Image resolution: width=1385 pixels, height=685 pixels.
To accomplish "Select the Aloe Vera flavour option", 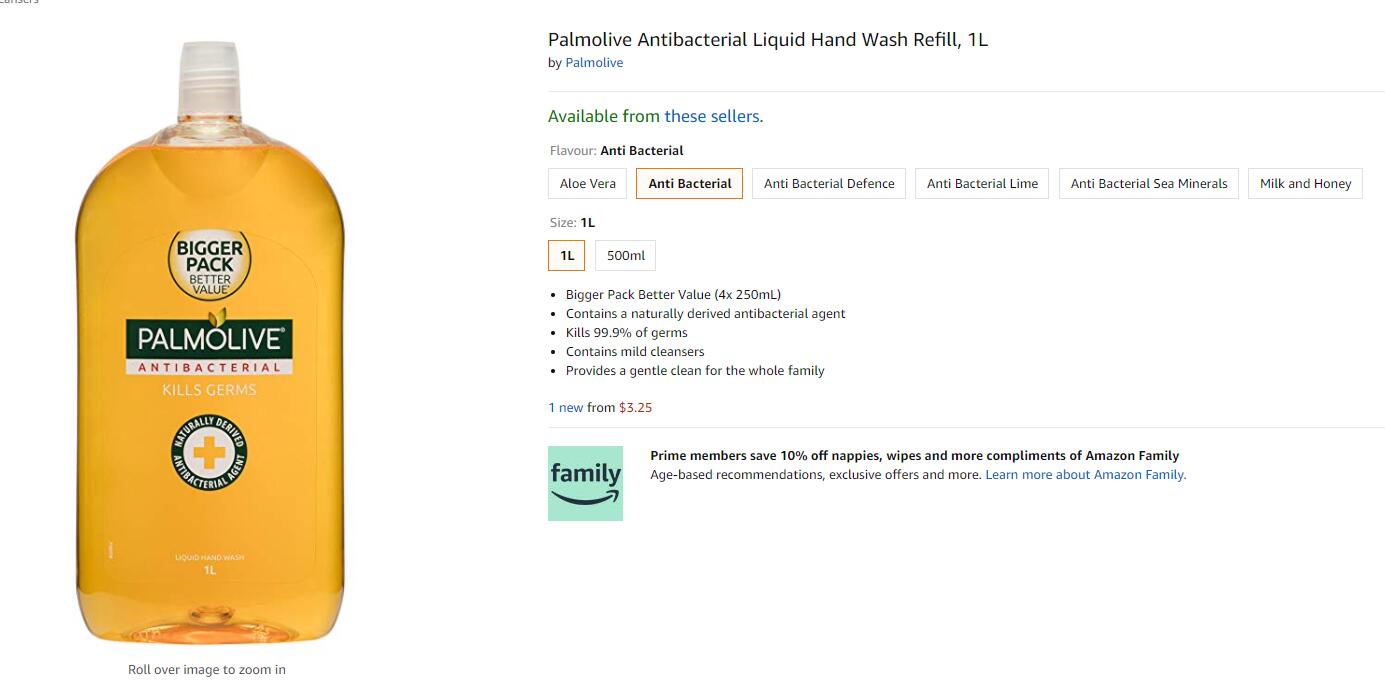I will [x=588, y=184].
